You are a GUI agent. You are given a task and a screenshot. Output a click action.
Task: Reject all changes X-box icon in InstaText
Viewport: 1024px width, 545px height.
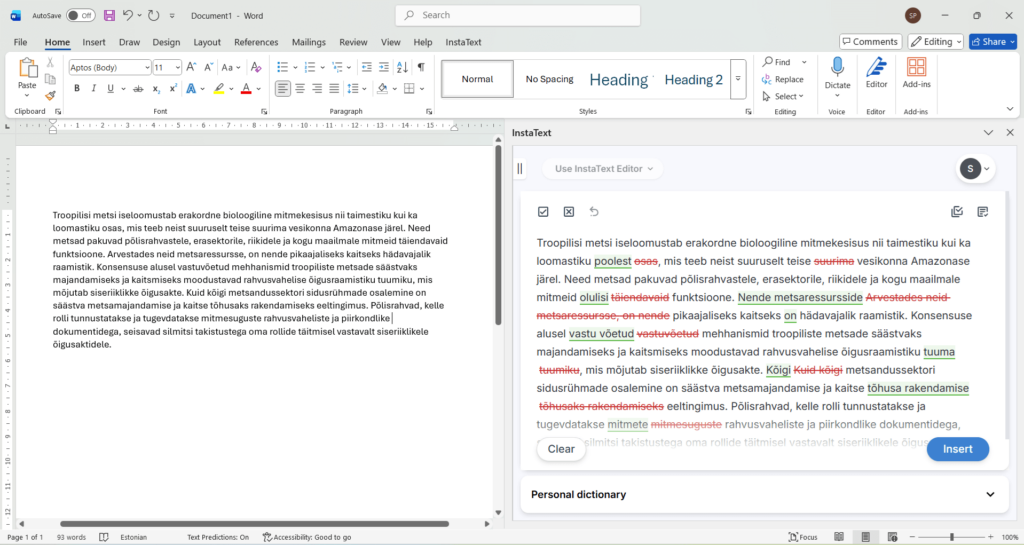pos(568,212)
